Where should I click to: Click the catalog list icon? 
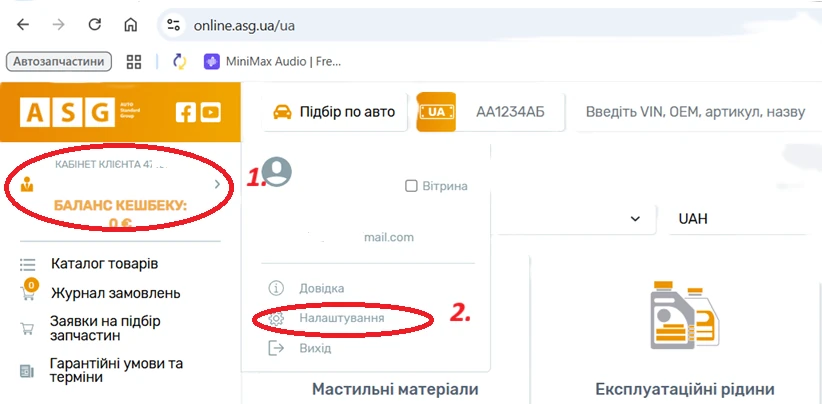(x=27, y=264)
